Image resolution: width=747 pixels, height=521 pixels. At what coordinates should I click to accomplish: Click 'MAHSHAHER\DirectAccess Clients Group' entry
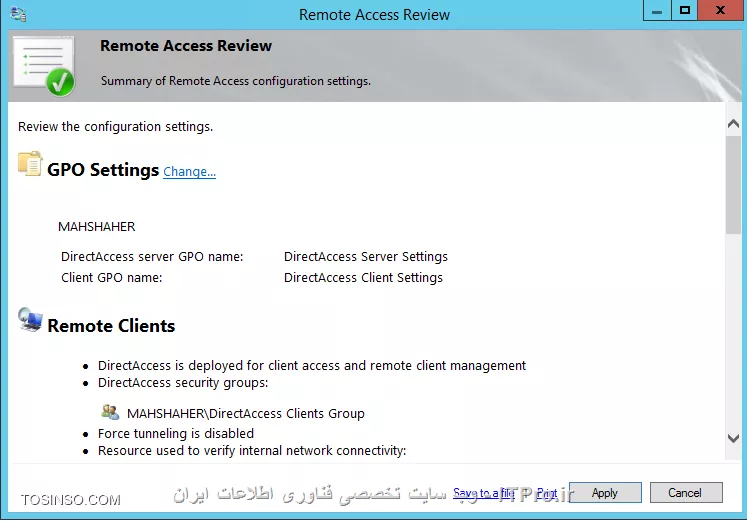(x=246, y=413)
